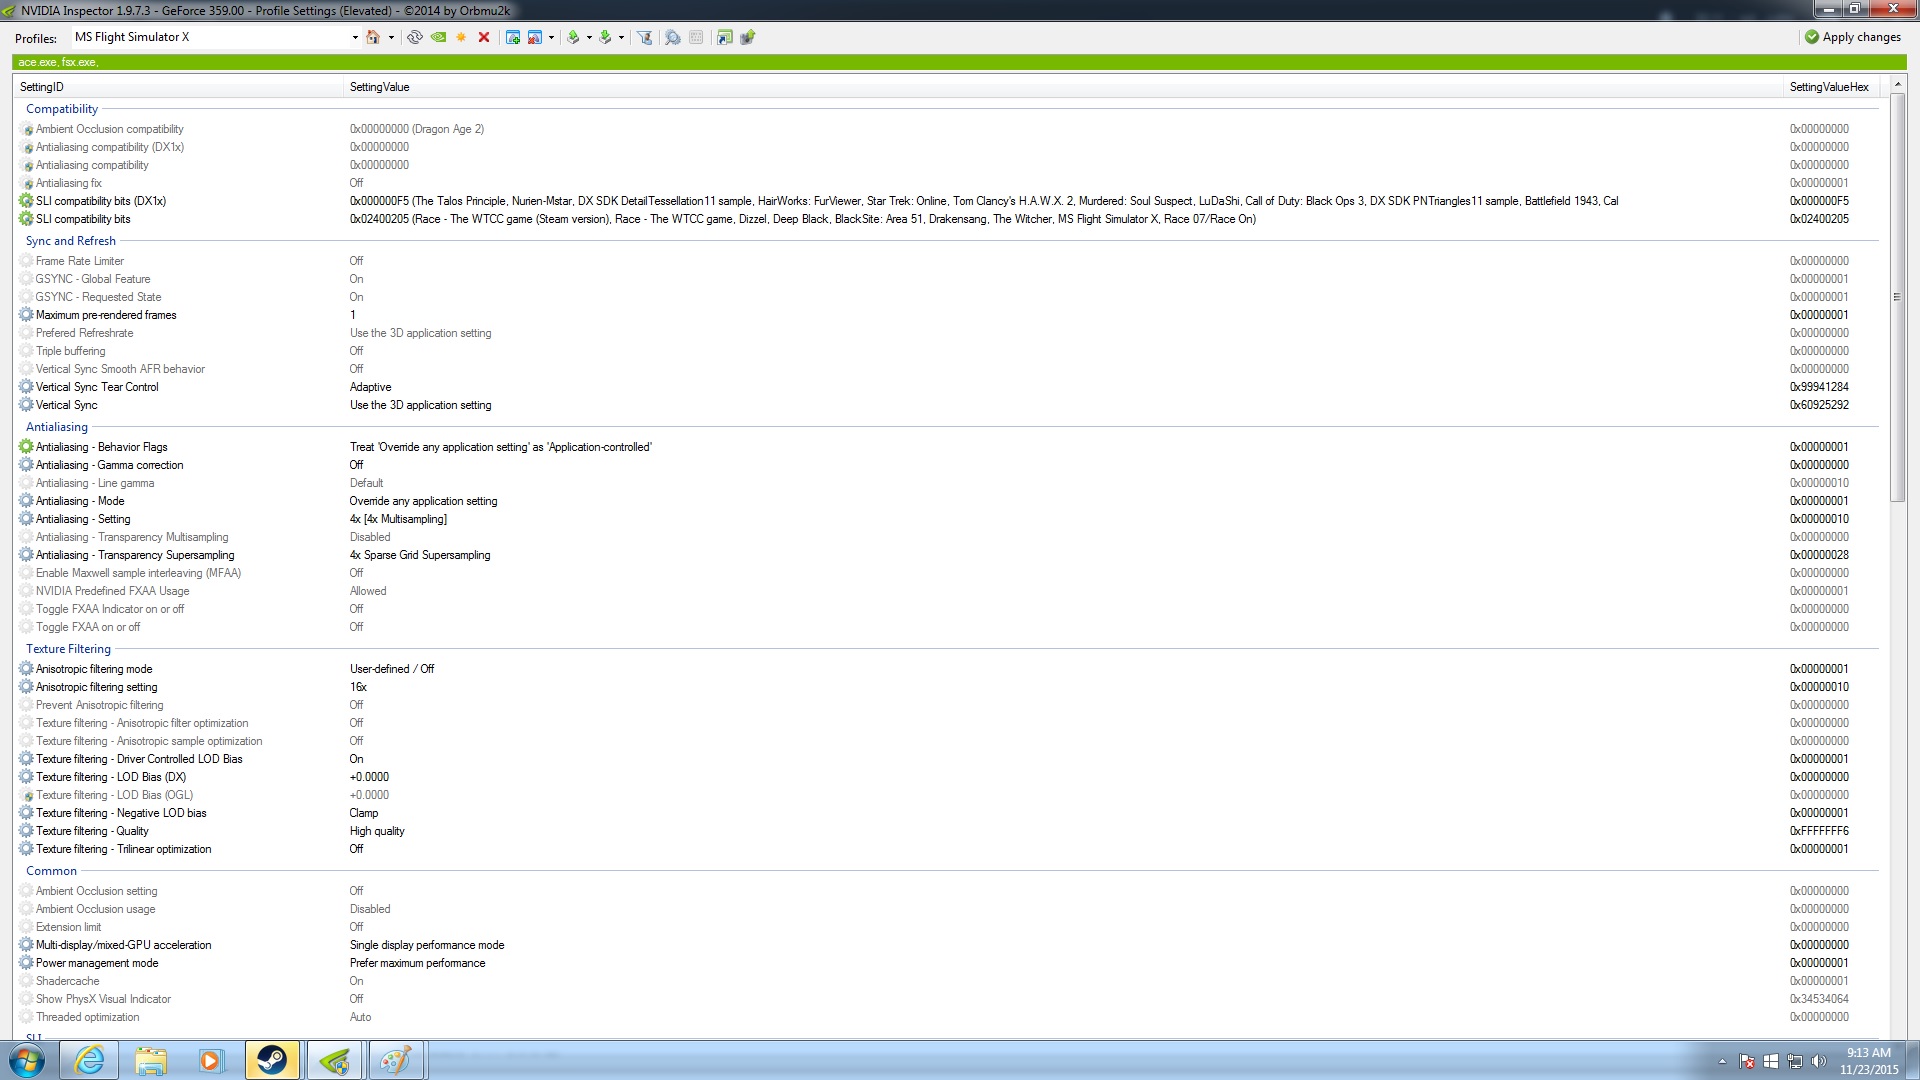Open Steam from the Windows taskbar
This screenshot has height=1080, width=1920.
pos(272,1060)
